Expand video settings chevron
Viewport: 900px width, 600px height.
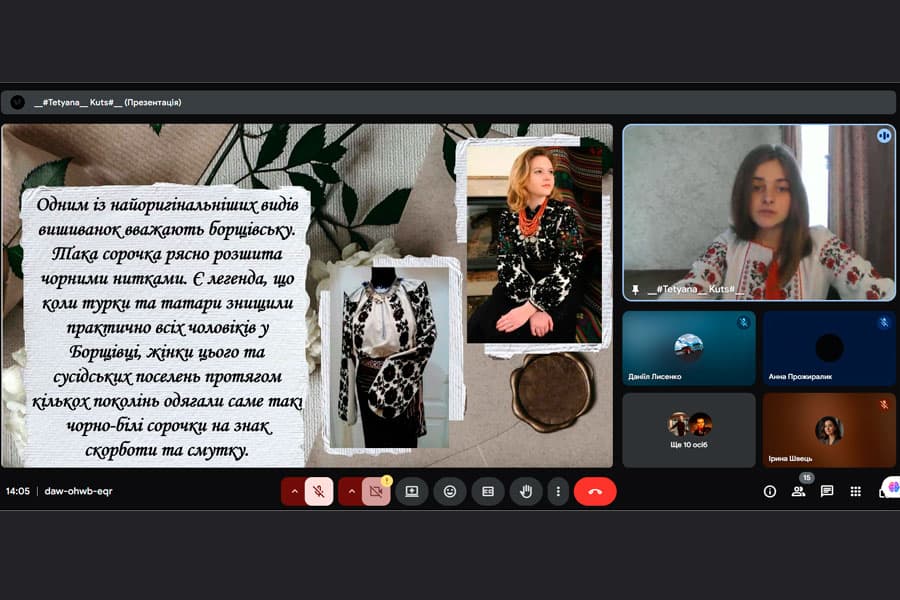pos(351,491)
